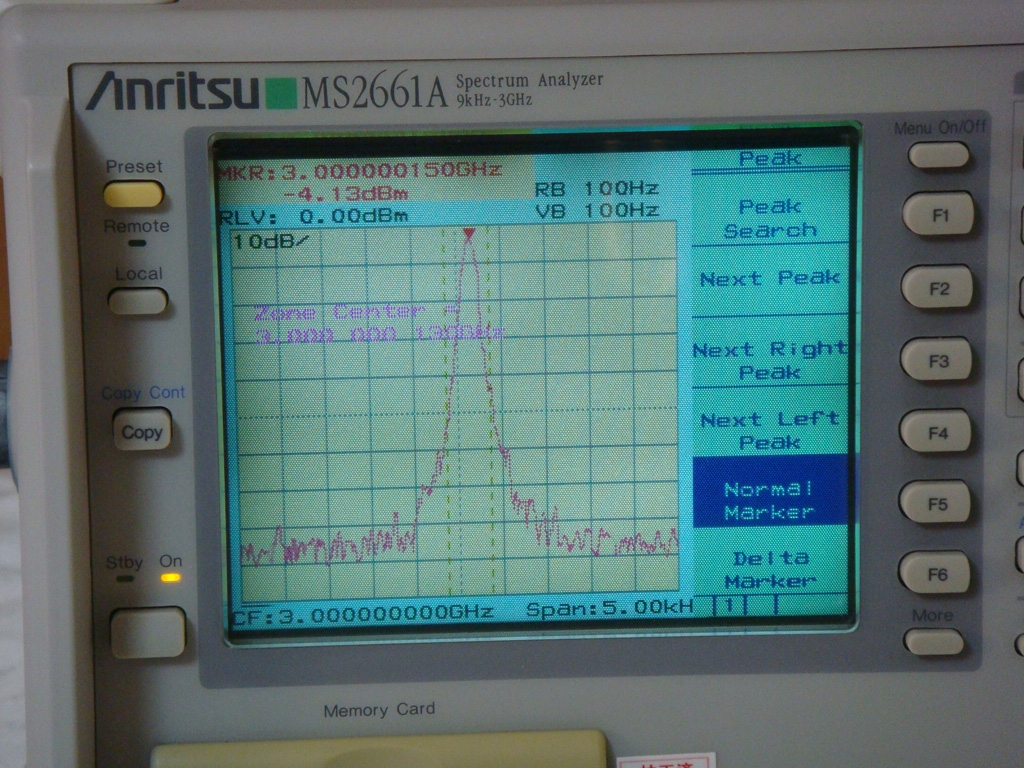Select the RLV: 0.00dBm reference level
This screenshot has width=1024, height=768.
(x=313, y=216)
